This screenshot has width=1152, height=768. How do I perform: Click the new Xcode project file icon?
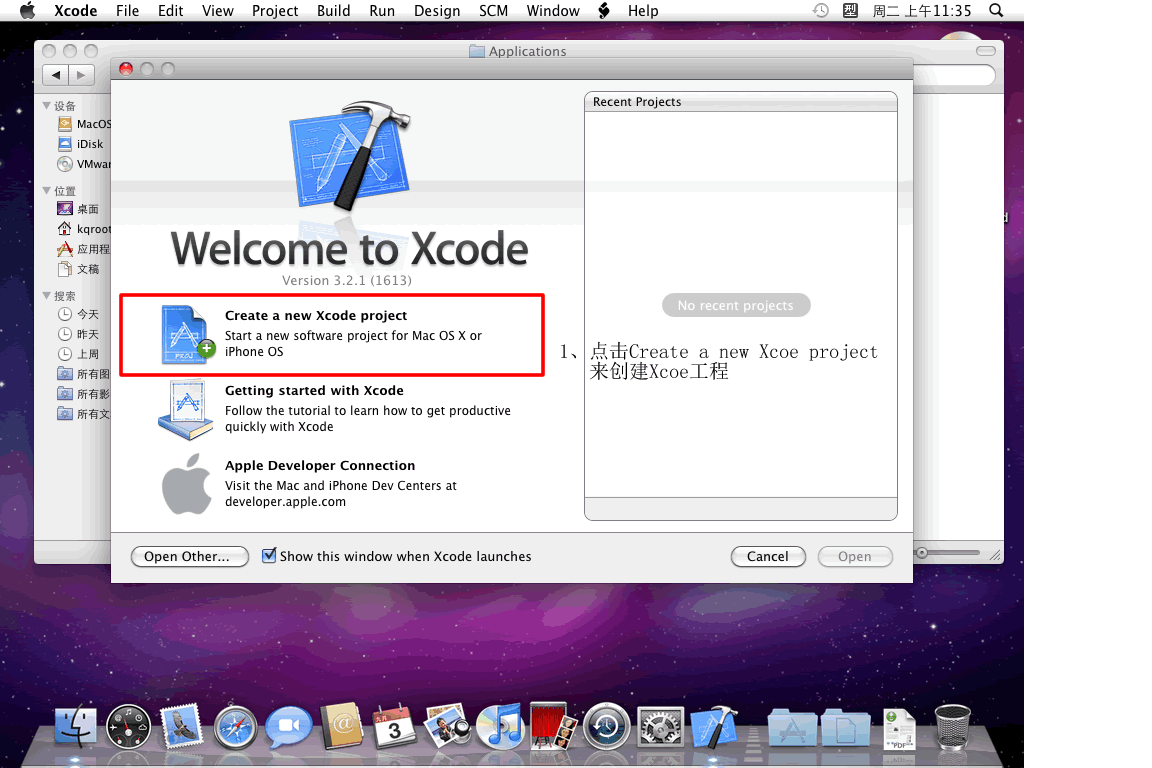[x=187, y=335]
